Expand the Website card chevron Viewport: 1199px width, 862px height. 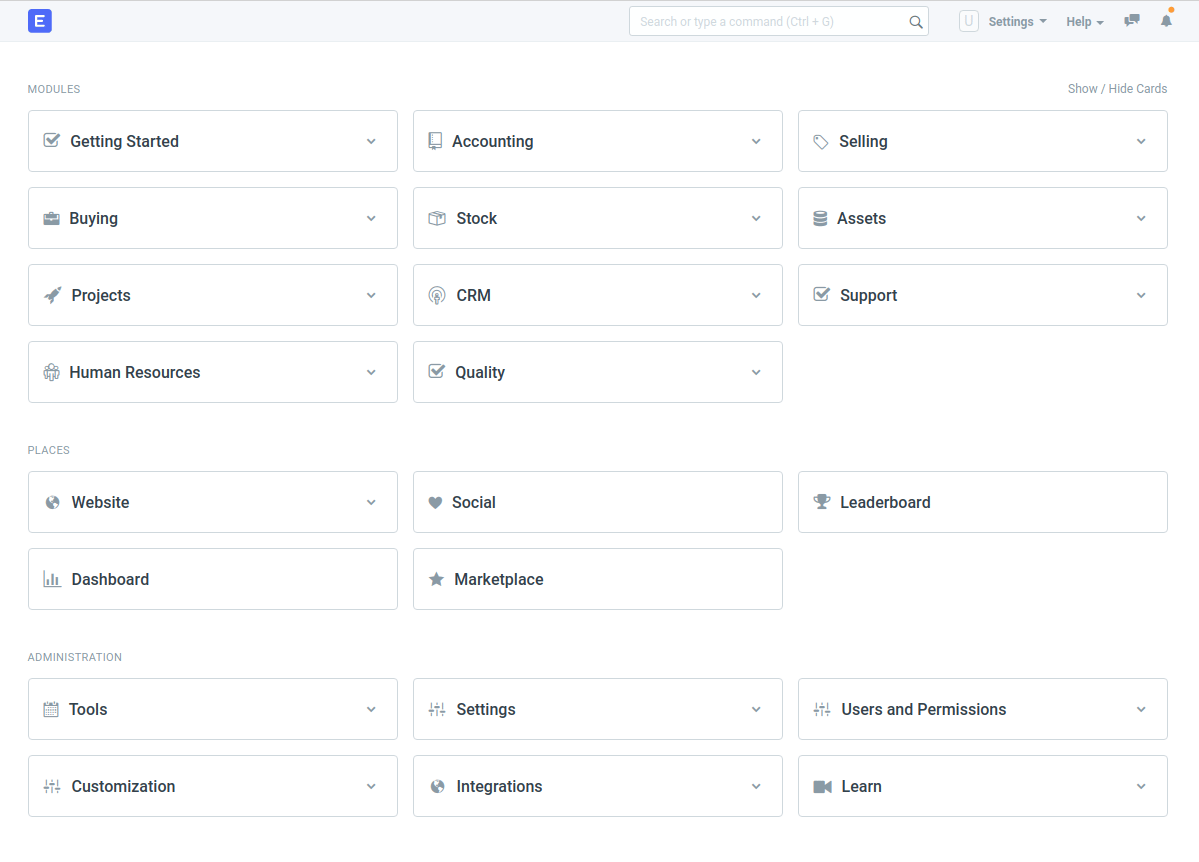point(371,503)
